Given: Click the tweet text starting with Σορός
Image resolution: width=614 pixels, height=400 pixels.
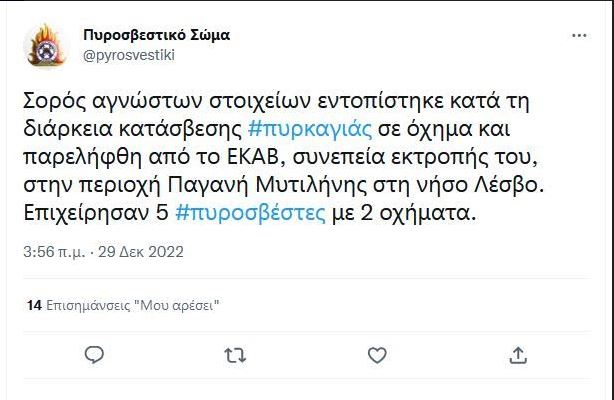Looking at the screenshot, I should pyautogui.click(x=284, y=157).
